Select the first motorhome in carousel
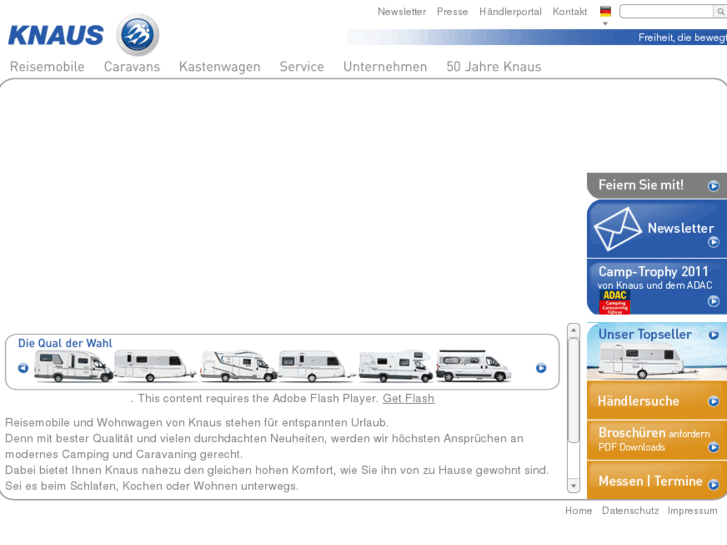The height and width of the screenshot is (545, 727). 73,366
